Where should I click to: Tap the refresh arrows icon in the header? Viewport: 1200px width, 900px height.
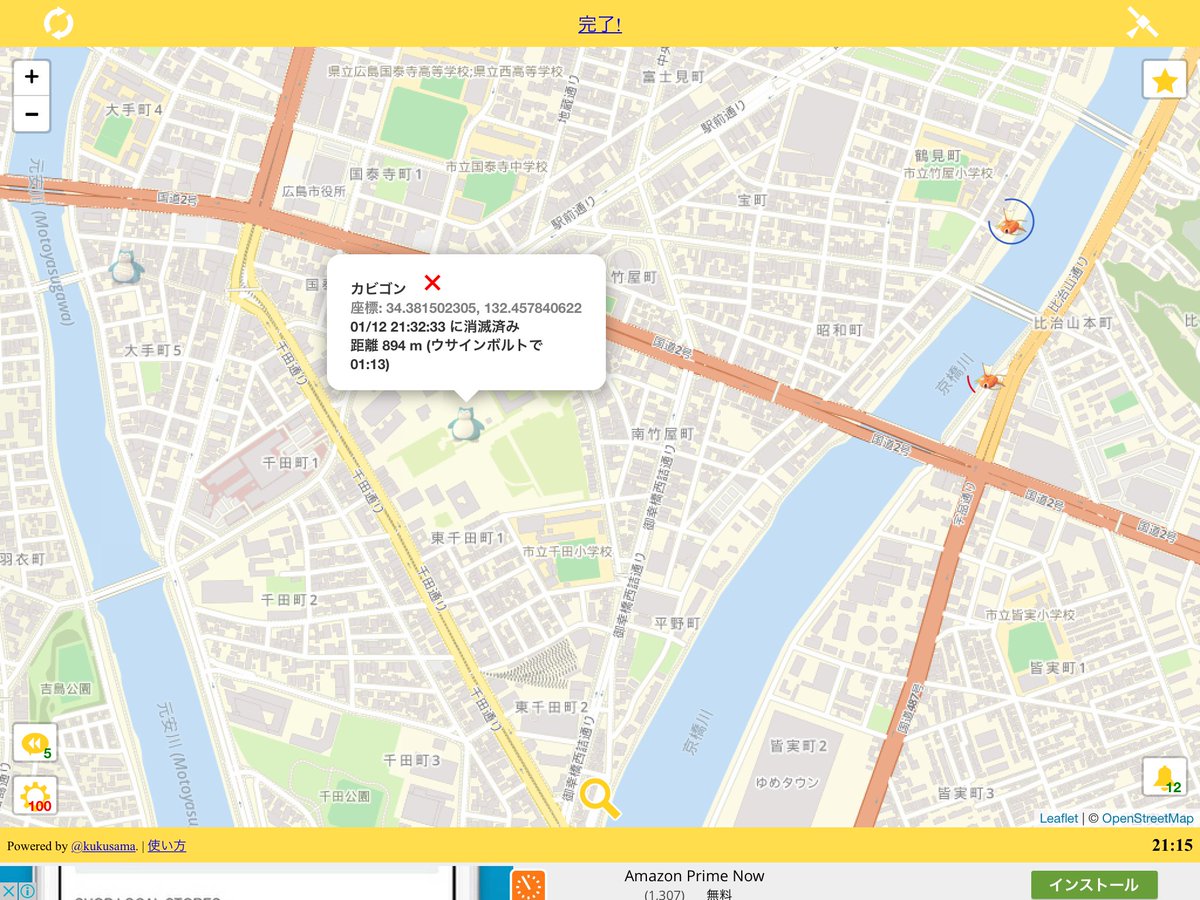pos(58,23)
